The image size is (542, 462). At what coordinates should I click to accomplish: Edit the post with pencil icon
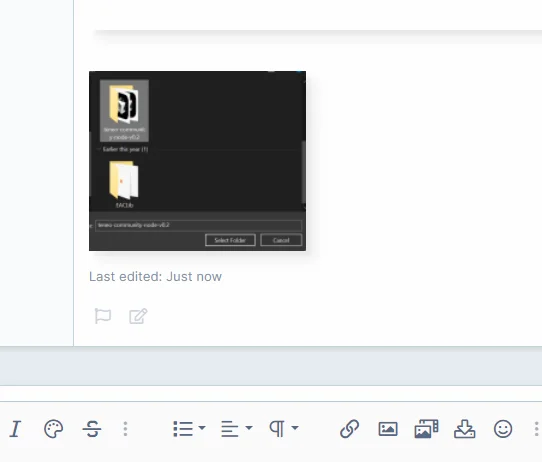138,316
